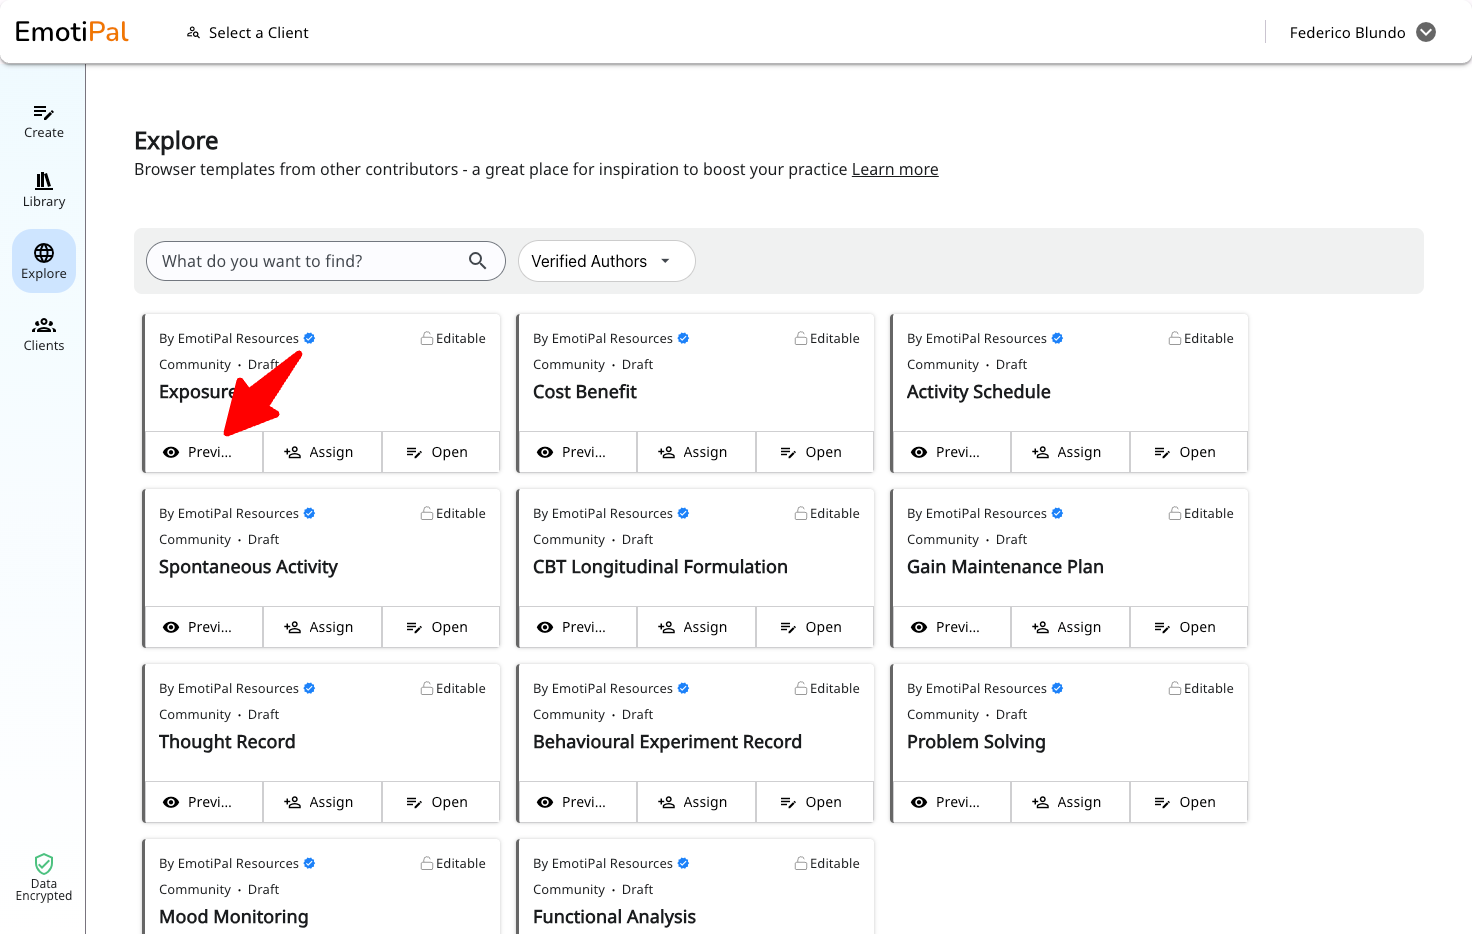Expand the Verified Authors dropdown

(606, 261)
